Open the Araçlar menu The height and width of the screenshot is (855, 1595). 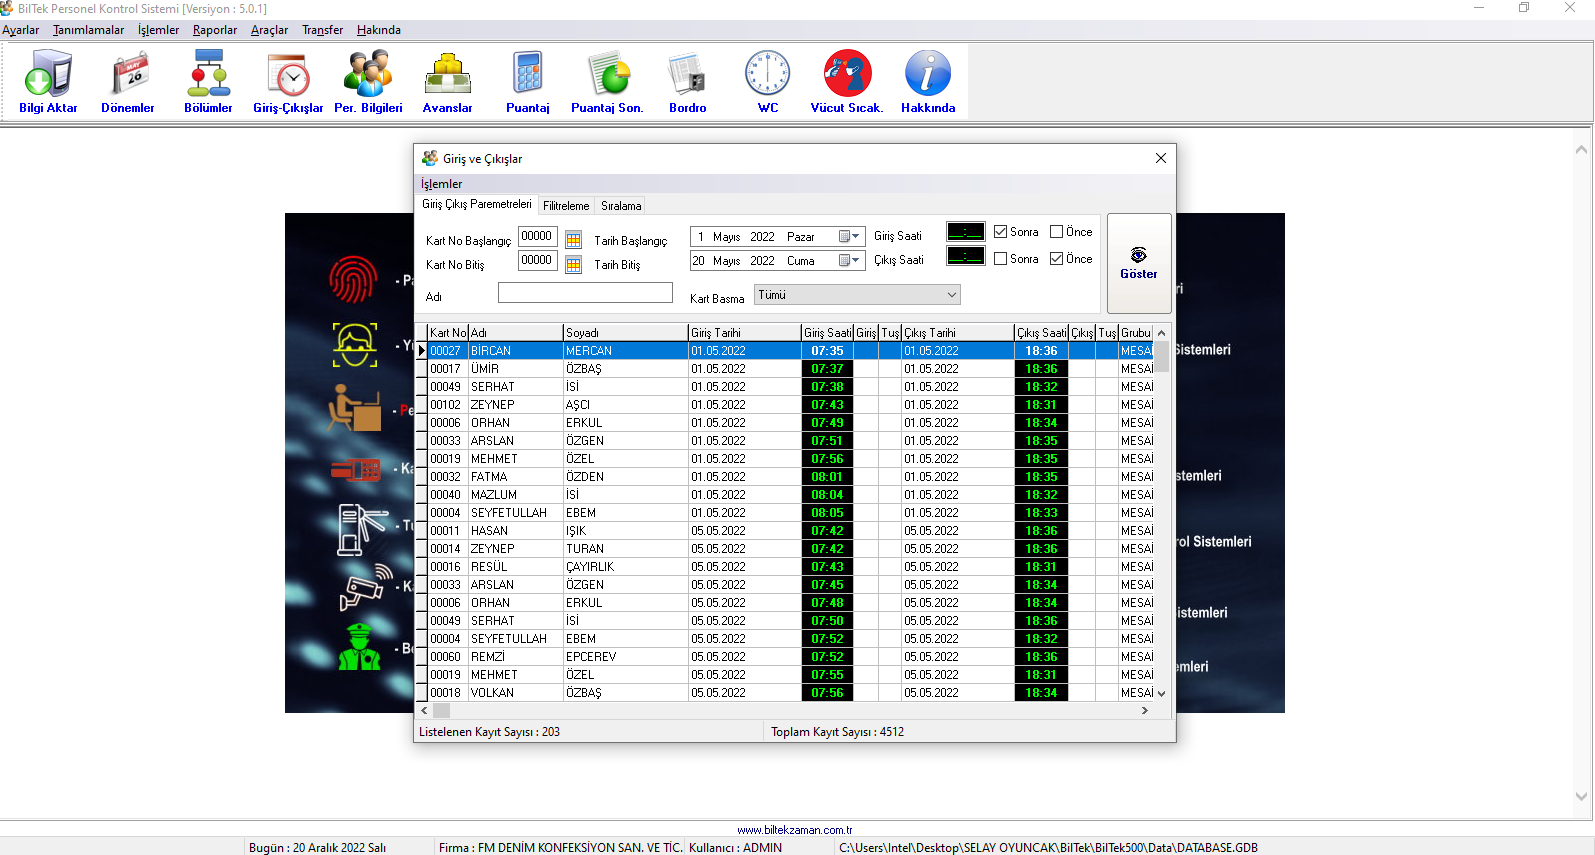point(269,30)
